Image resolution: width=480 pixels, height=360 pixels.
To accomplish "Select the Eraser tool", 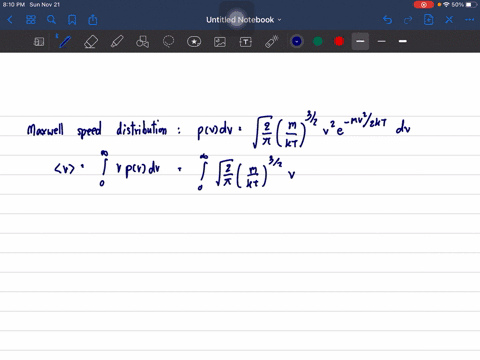I will 91,42.
